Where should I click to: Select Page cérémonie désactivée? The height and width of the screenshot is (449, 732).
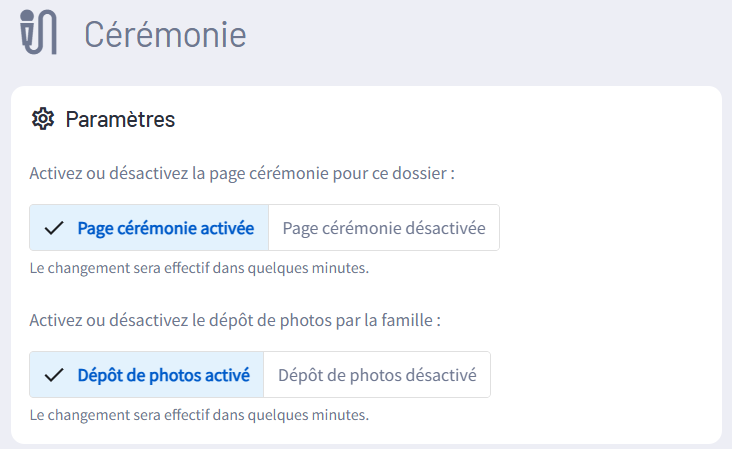[384, 228]
